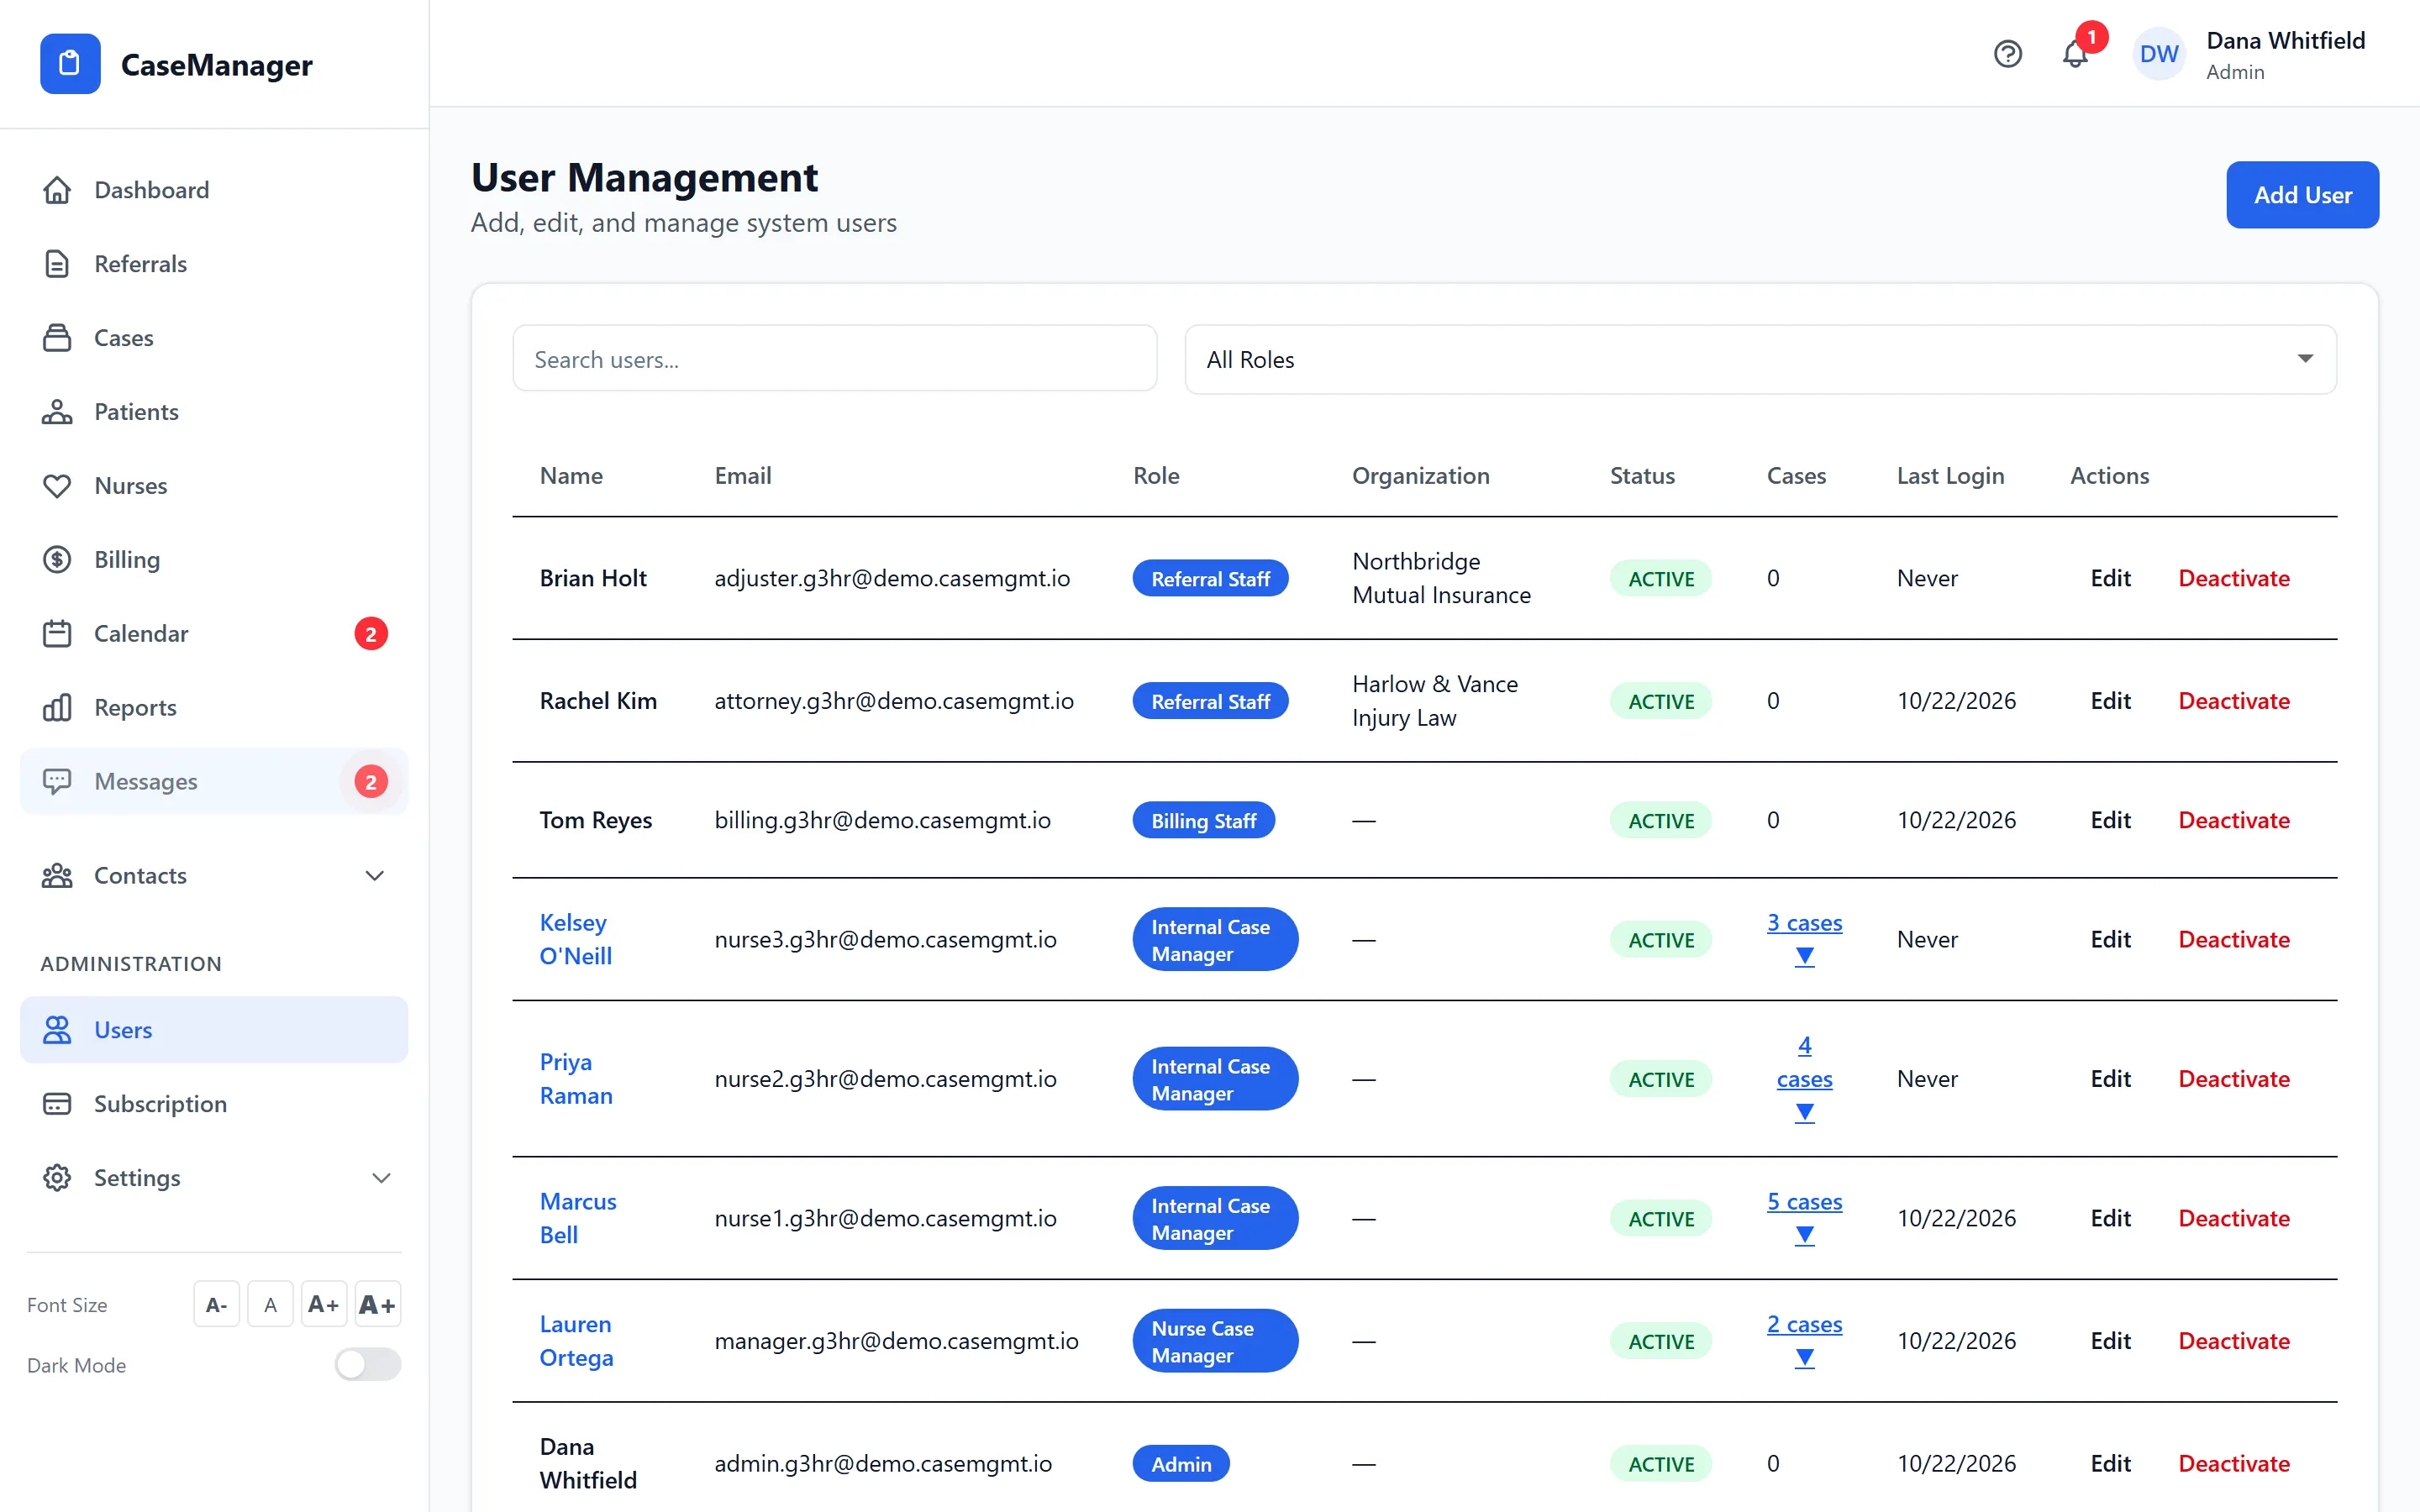Click the Patients person icon
The width and height of the screenshot is (2420, 1512).
pyautogui.click(x=57, y=412)
